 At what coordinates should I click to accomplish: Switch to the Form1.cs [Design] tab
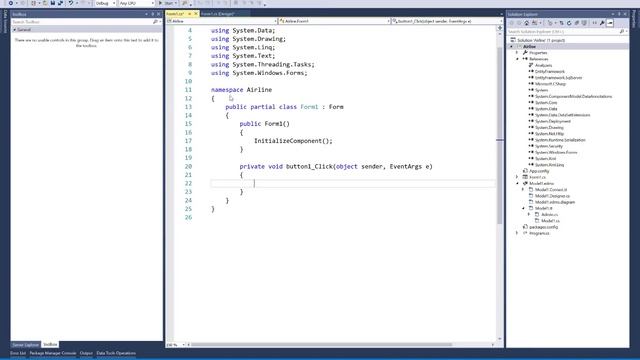[218, 14]
